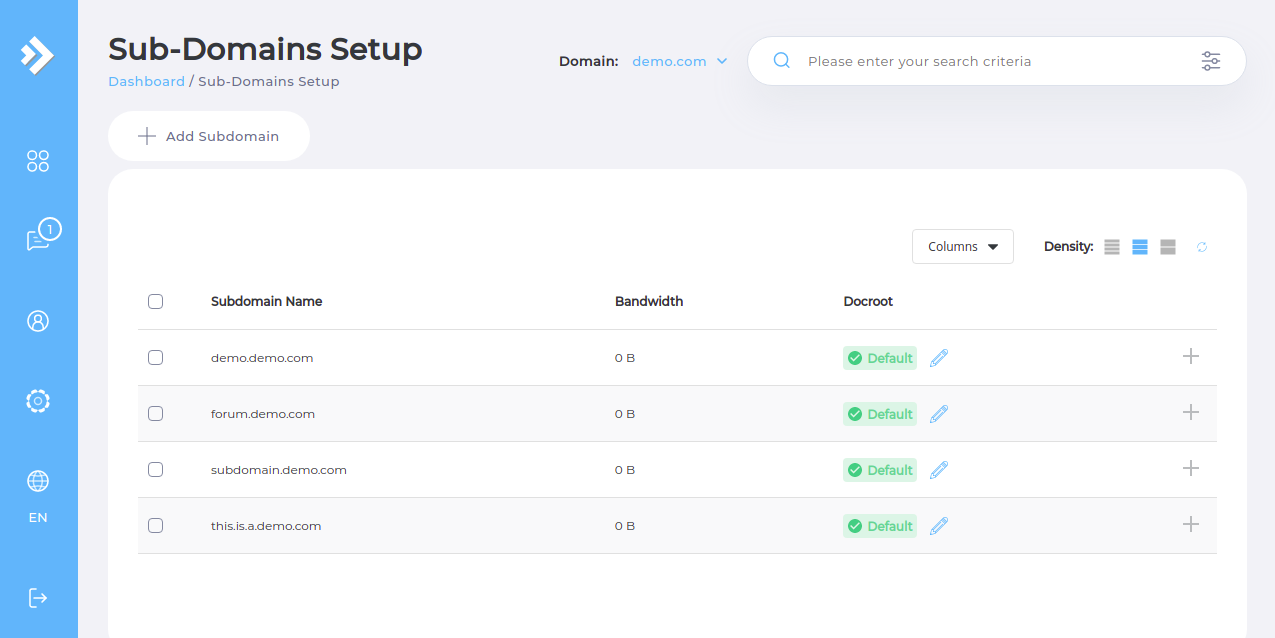Open the widgets grid sidebar icon
Screen dimensions: 1275x638
tap(38, 161)
